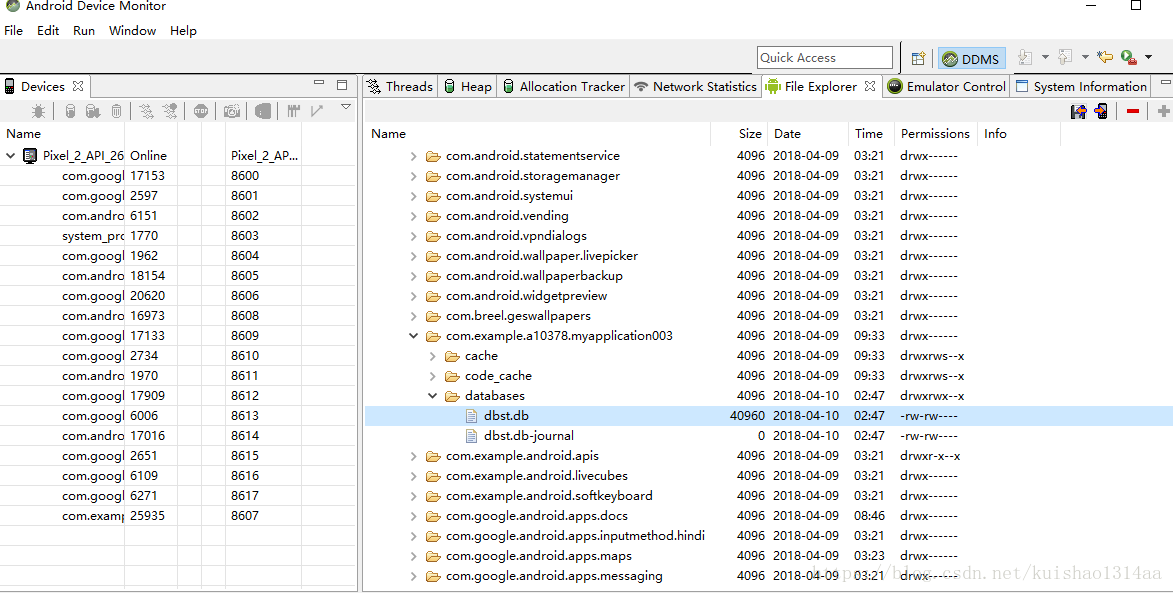The height and width of the screenshot is (593, 1173).
Task: Expand the code_cache folder
Action: (x=432, y=376)
